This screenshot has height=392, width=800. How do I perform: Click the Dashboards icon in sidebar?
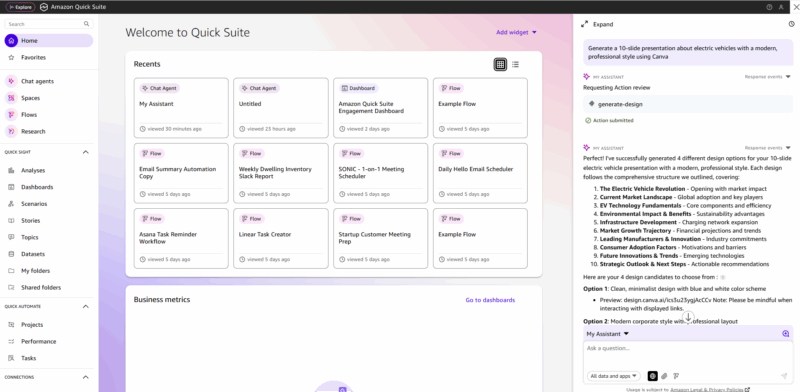point(11,187)
